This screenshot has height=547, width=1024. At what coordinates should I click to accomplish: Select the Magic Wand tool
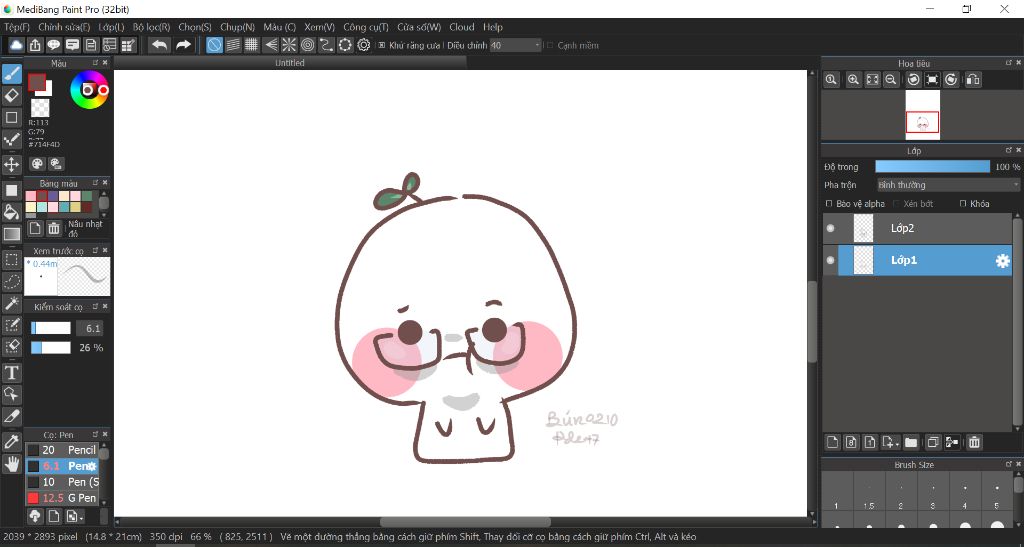pos(12,304)
